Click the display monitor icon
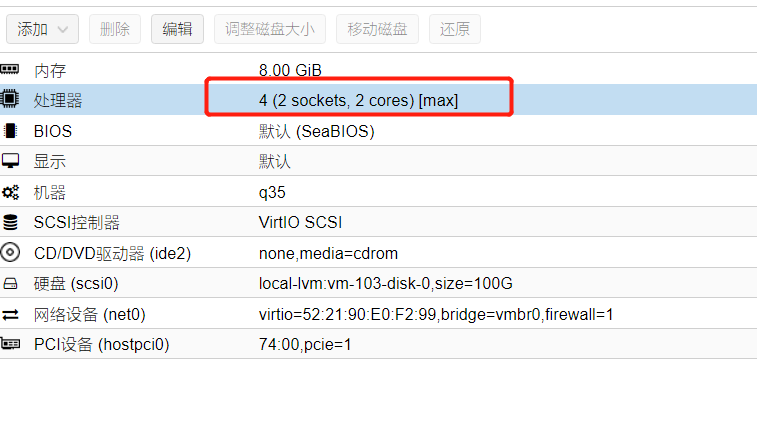The height and width of the screenshot is (440, 757). click(x=11, y=161)
